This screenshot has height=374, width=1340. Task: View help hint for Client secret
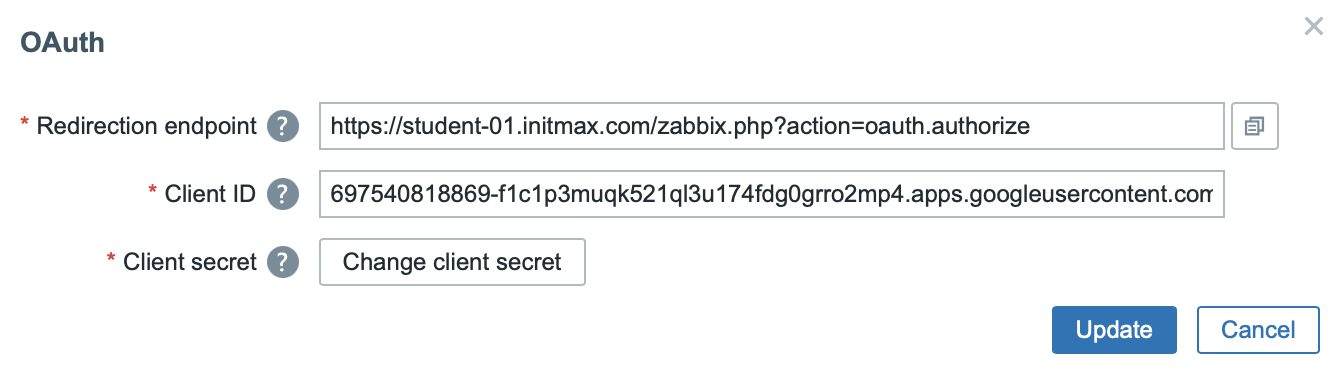tap(284, 262)
